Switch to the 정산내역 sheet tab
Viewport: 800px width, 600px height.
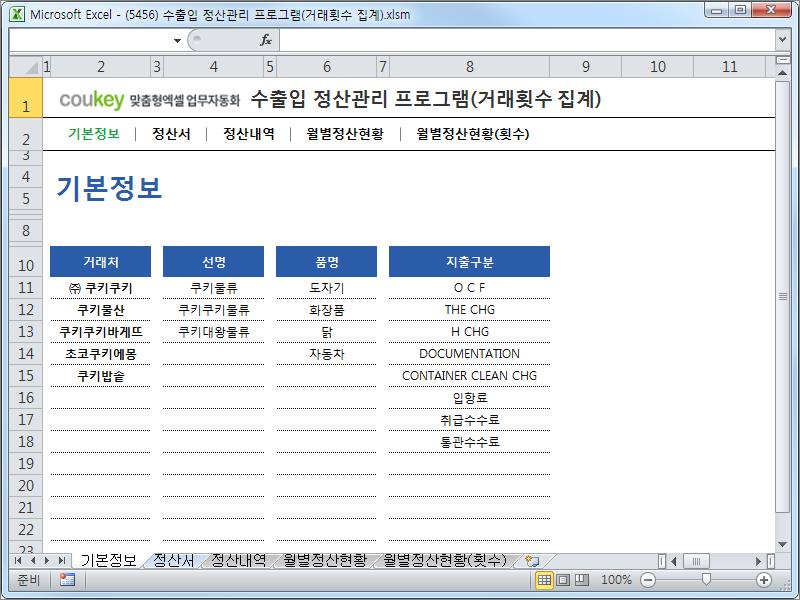tap(238, 561)
